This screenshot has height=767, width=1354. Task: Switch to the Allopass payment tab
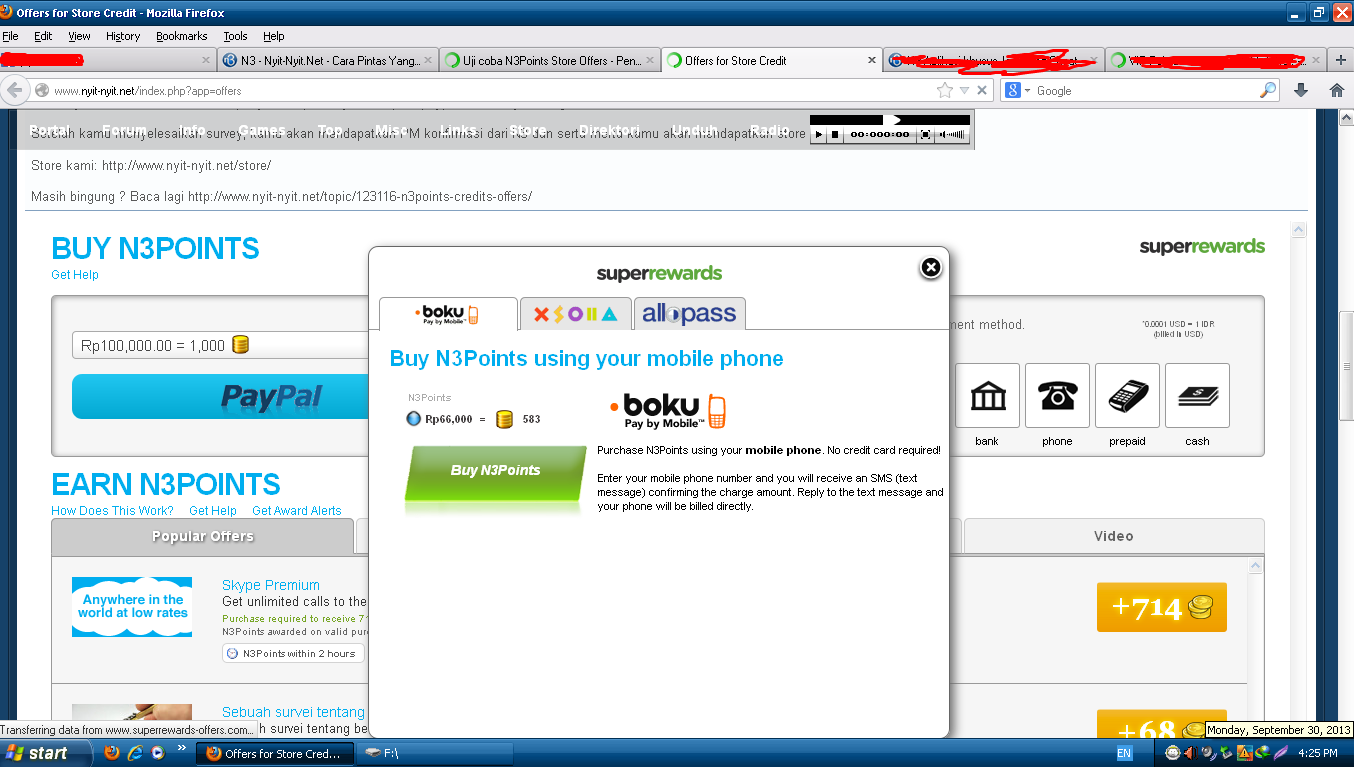pyautogui.click(x=689, y=314)
